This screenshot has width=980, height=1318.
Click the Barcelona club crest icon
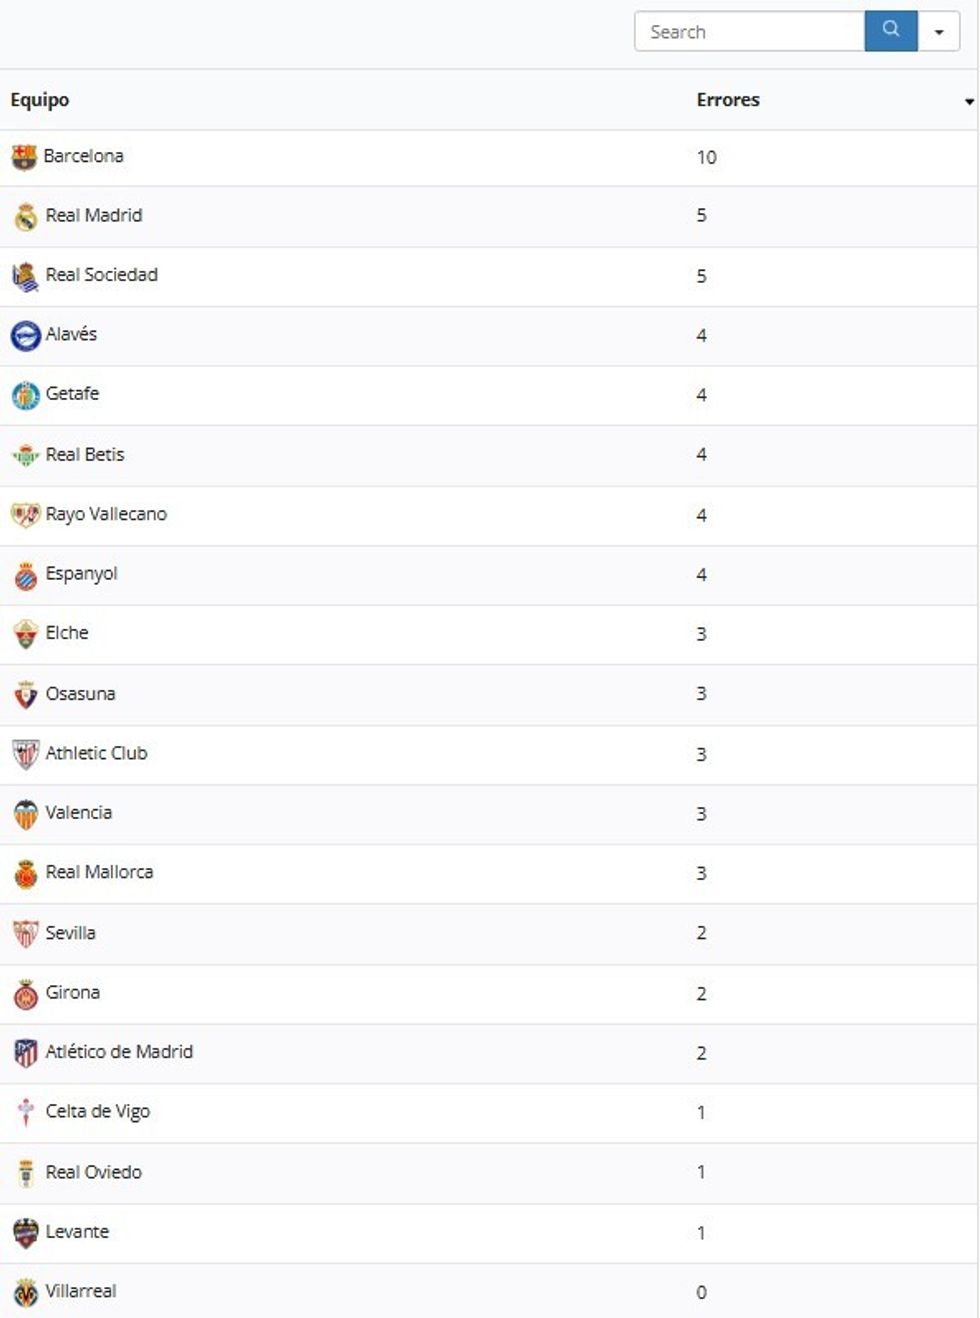(x=24, y=157)
